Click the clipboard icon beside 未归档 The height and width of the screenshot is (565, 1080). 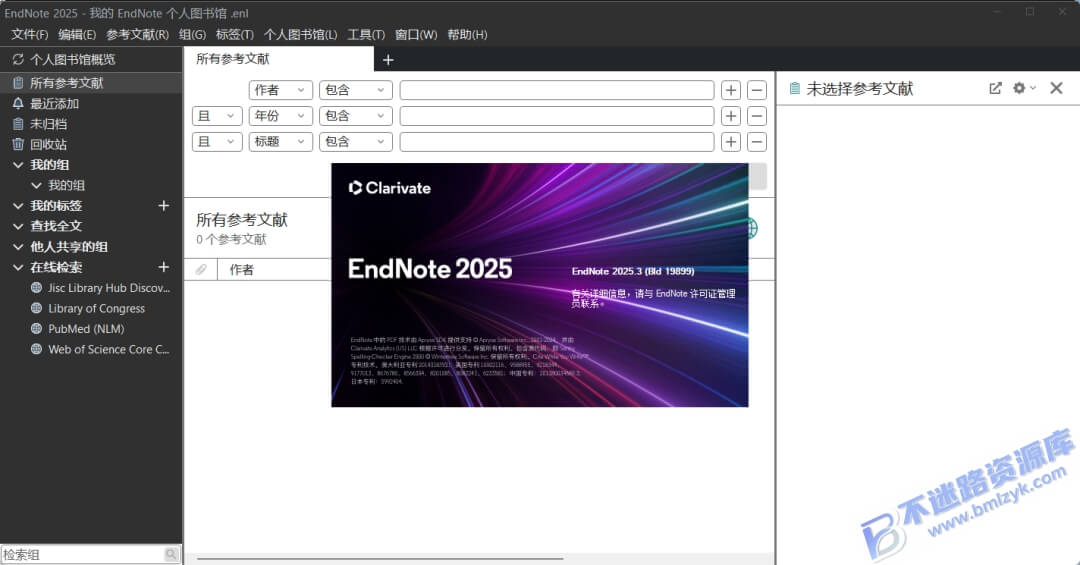click(x=18, y=124)
